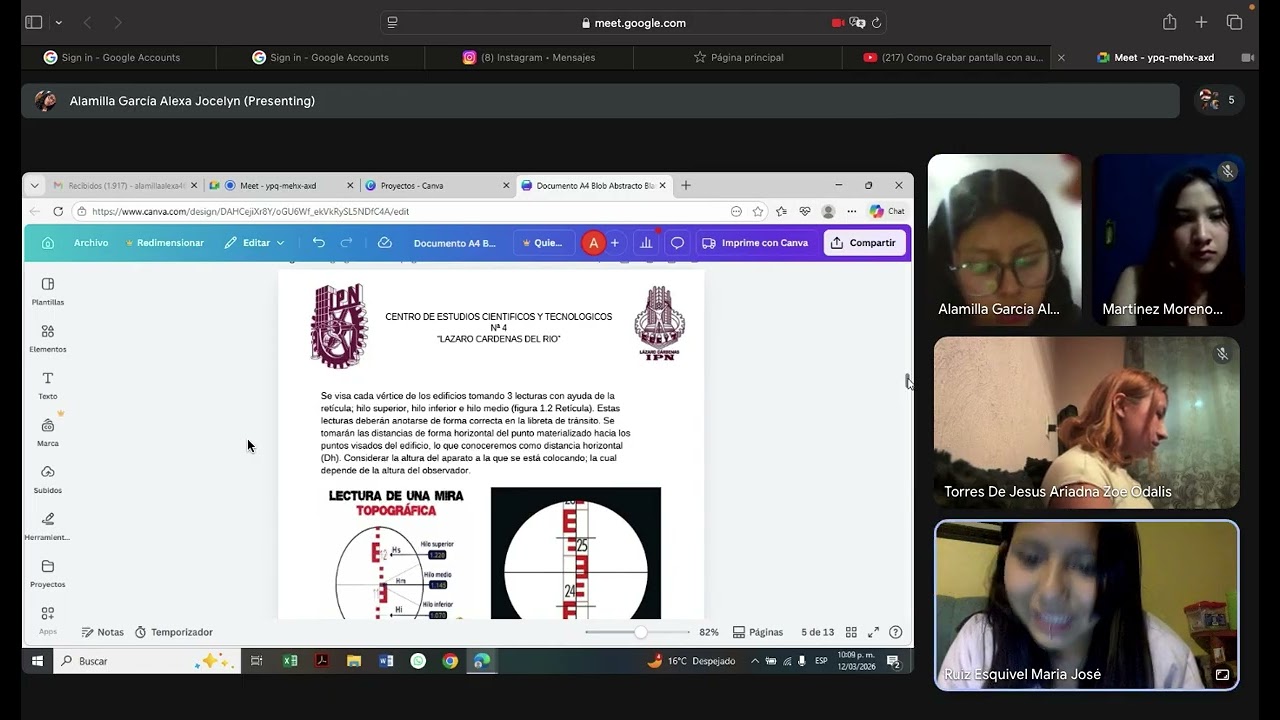Reload the Edge page with refresh icon
The height and width of the screenshot is (720, 1280).
(58, 211)
